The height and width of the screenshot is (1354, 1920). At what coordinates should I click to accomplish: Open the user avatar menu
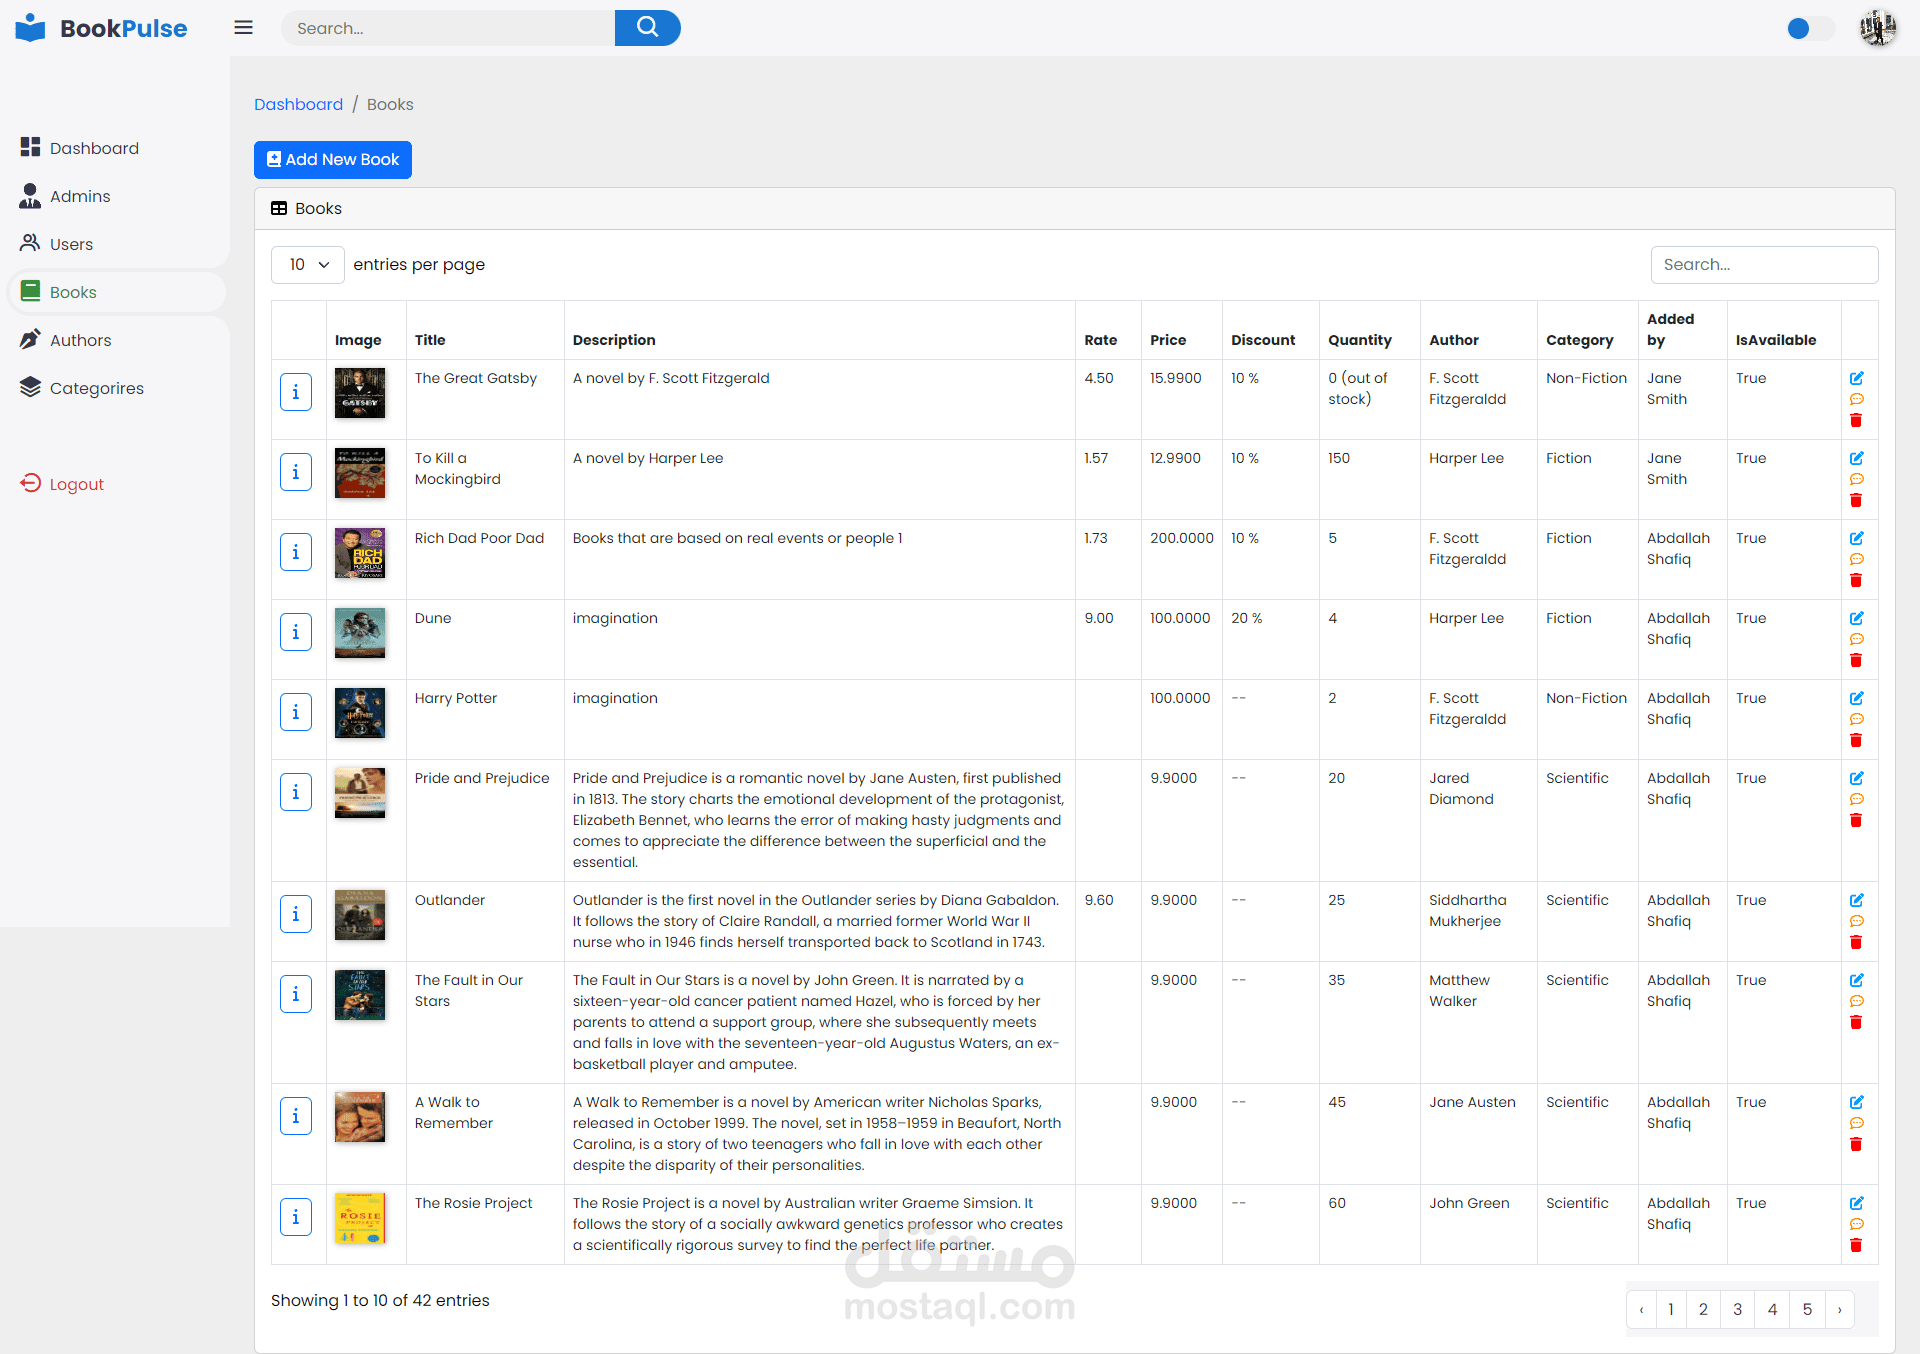[x=1877, y=28]
